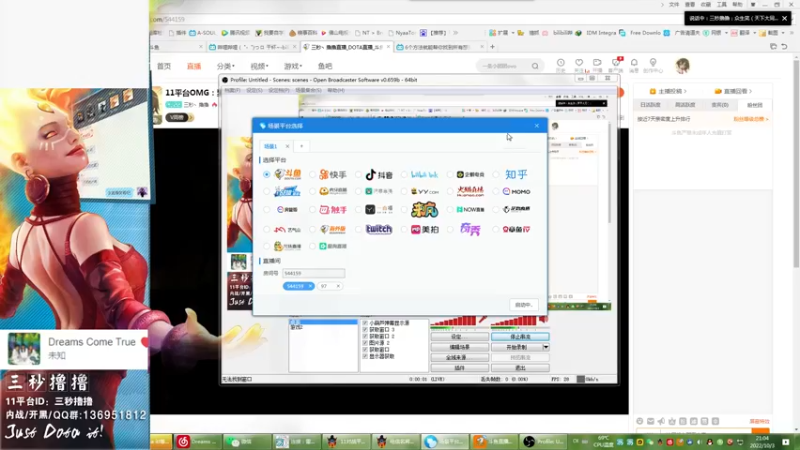Open the follow heart icon in Douyu header
Image resolution: width=800 pixels, height=450 pixels.
(579, 63)
